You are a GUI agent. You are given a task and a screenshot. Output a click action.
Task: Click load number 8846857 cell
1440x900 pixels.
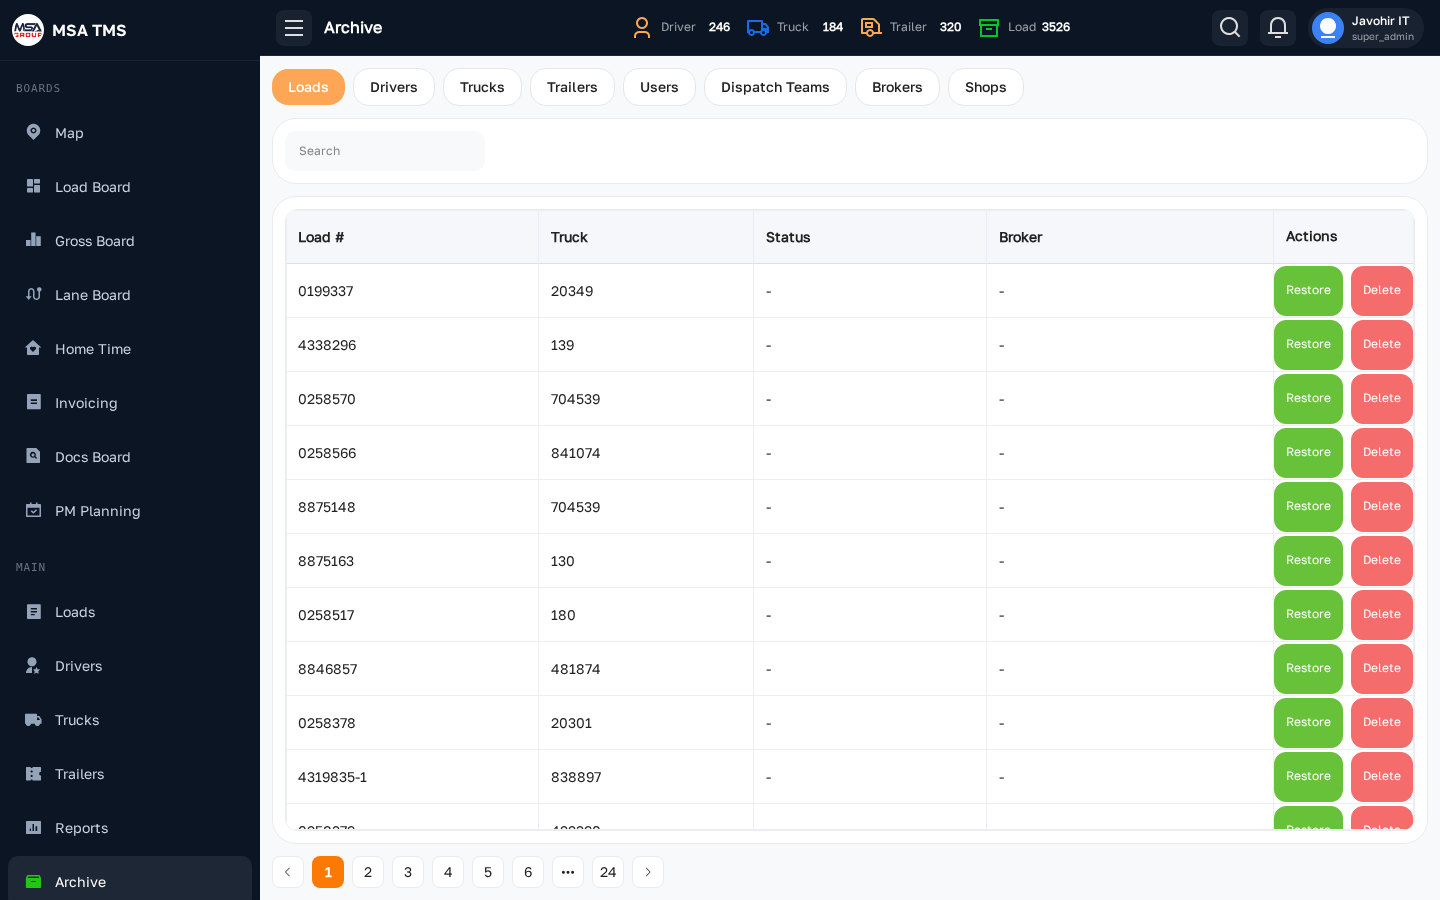(x=412, y=669)
